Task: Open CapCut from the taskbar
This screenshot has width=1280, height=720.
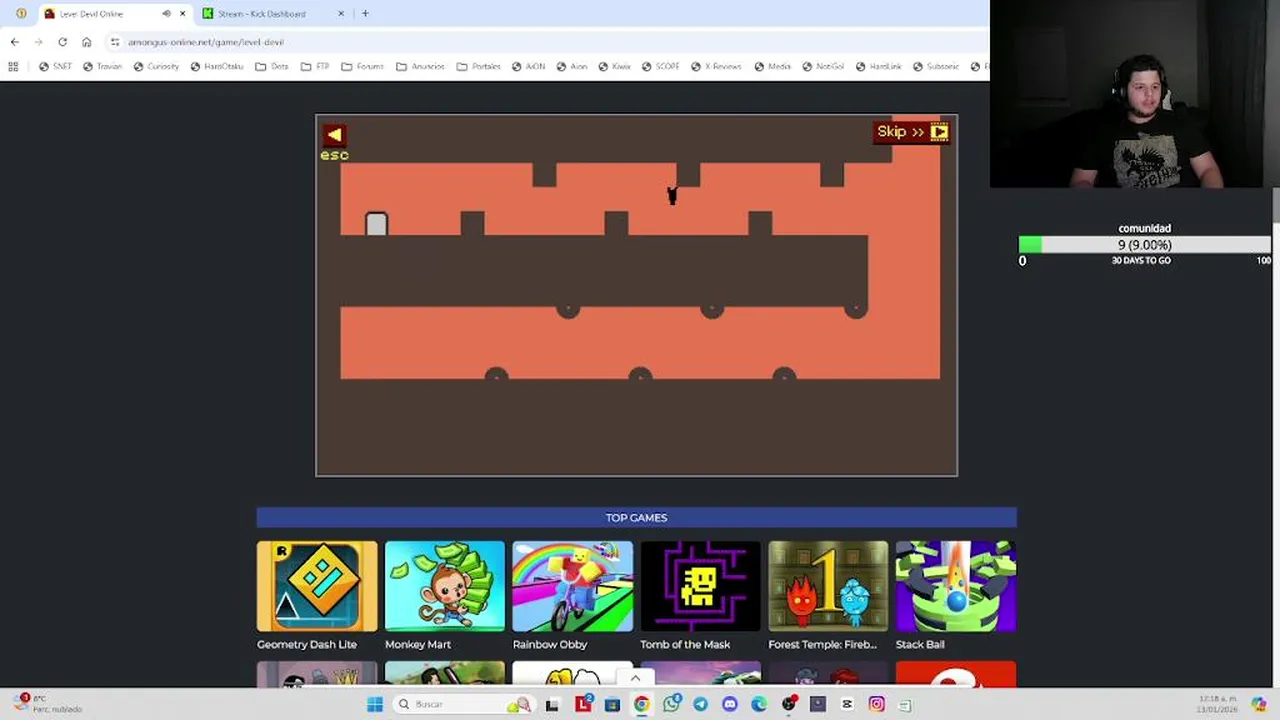Action: (847, 704)
